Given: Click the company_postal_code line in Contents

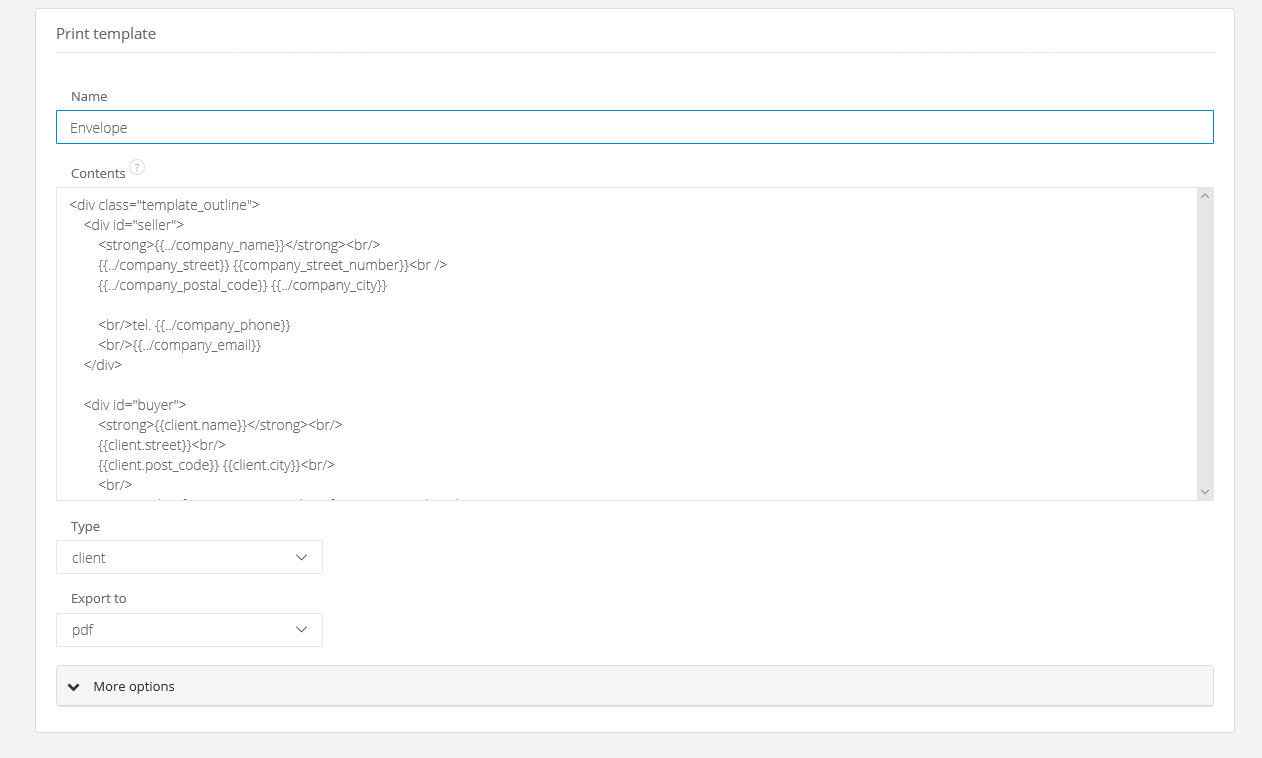Looking at the screenshot, I should coord(242,285).
